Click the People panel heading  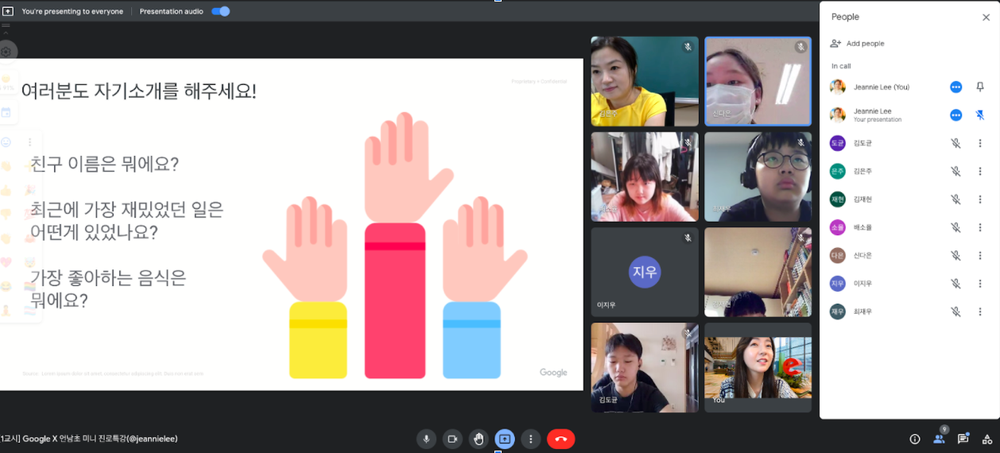click(x=845, y=17)
